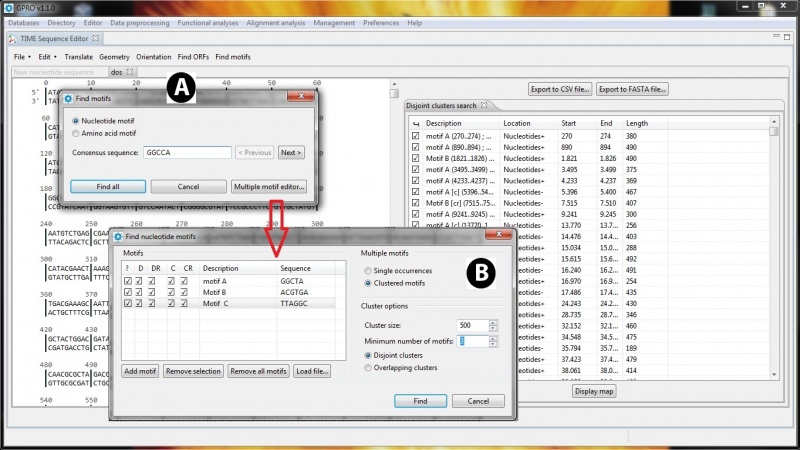Image resolution: width=800 pixels, height=450 pixels.
Task: Click the Multiple motif editor button
Action: tap(268, 186)
